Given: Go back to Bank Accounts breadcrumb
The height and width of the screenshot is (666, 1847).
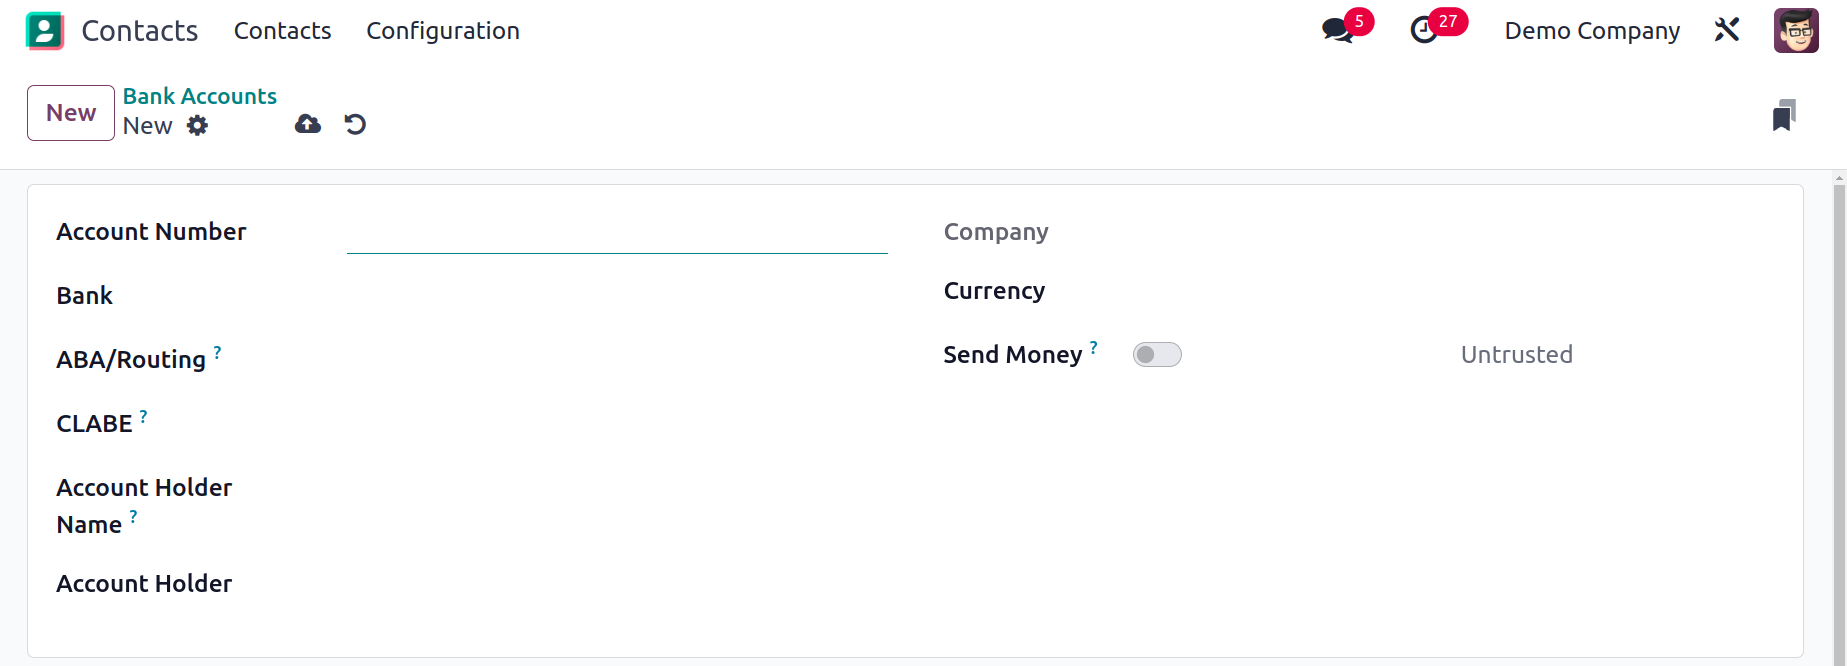Looking at the screenshot, I should tap(200, 96).
